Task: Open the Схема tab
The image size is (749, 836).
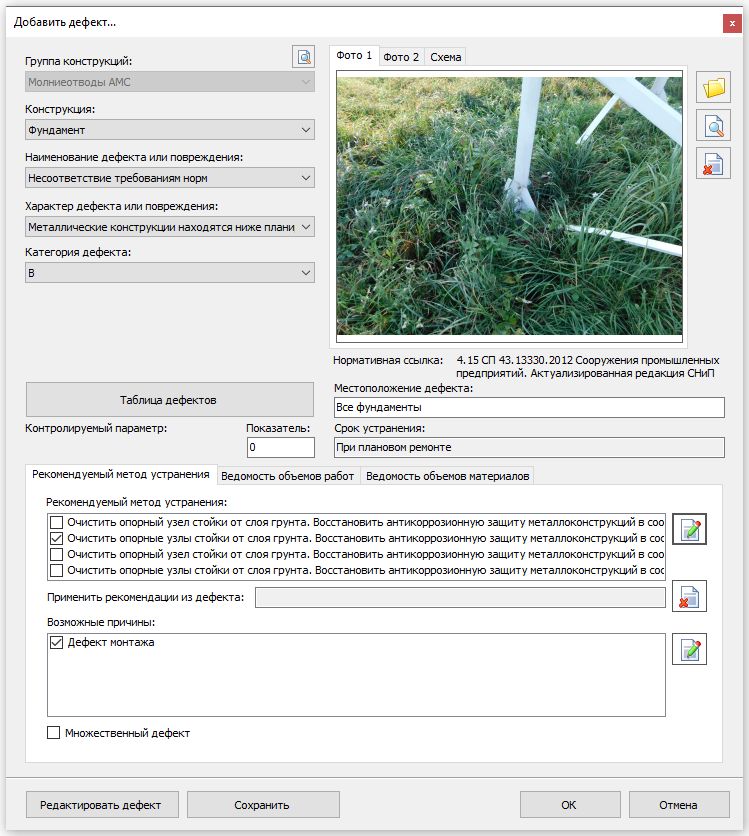Action: point(445,57)
